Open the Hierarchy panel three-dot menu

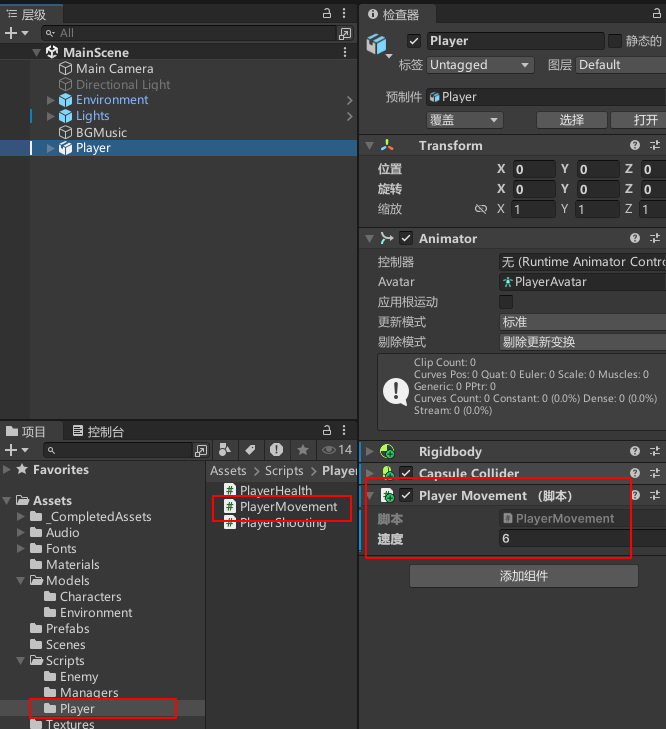[344, 13]
